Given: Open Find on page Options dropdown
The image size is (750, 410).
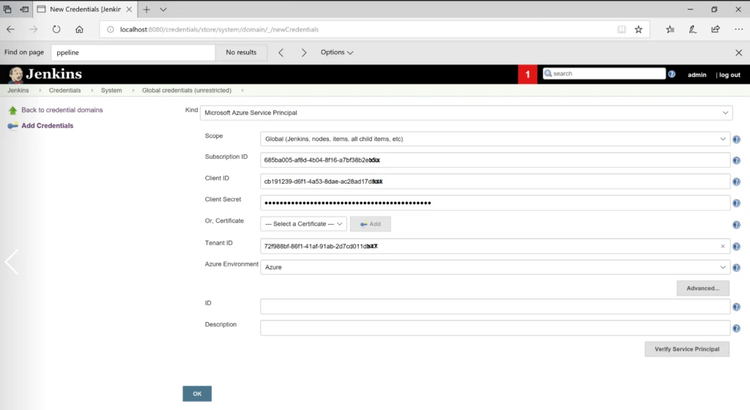Looking at the screenshot, I should [x=337, y=52].
